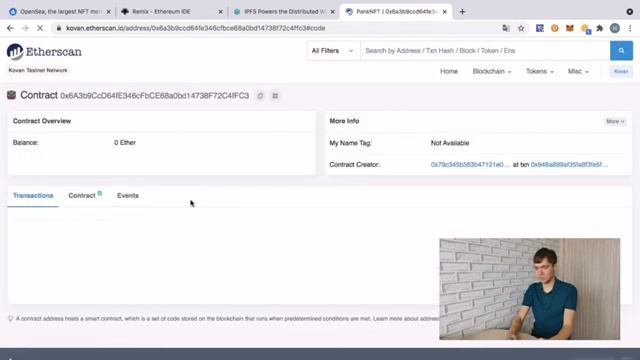Switch to the Events tab
This screenshot has width=640, height=360.
tap(128, 196)
